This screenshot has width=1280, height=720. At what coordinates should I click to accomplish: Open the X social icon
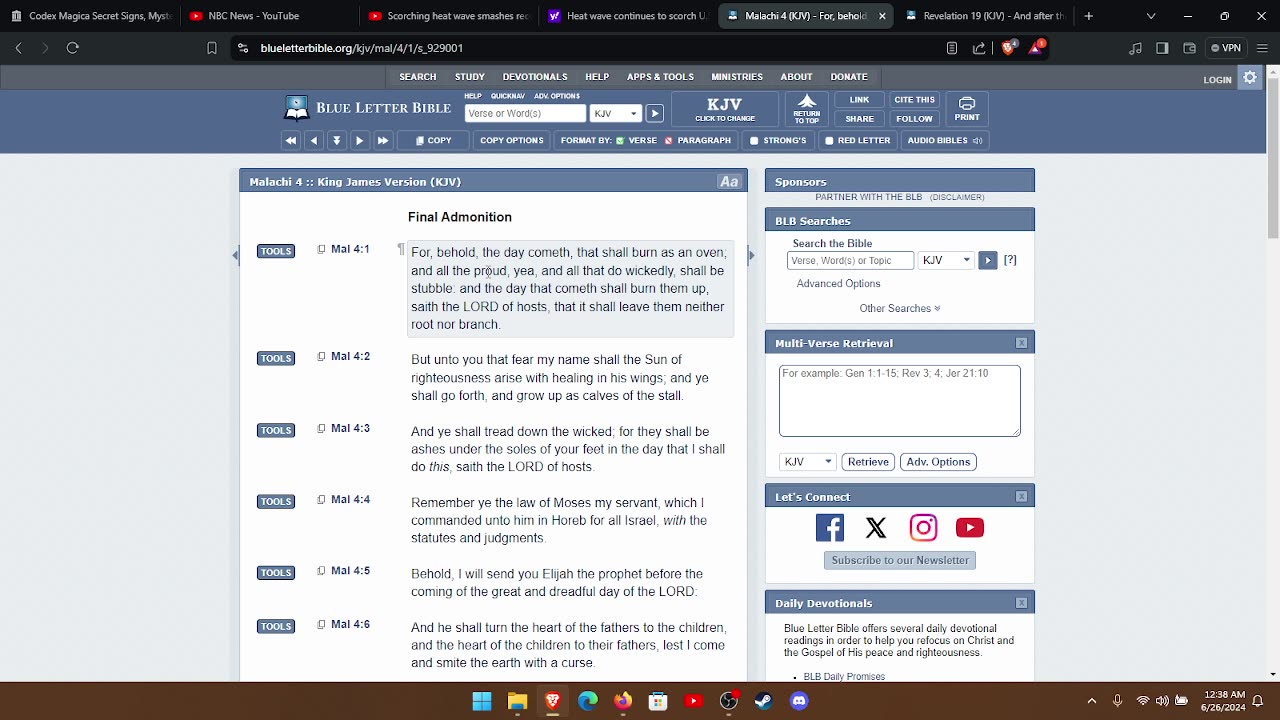point(876,527)
